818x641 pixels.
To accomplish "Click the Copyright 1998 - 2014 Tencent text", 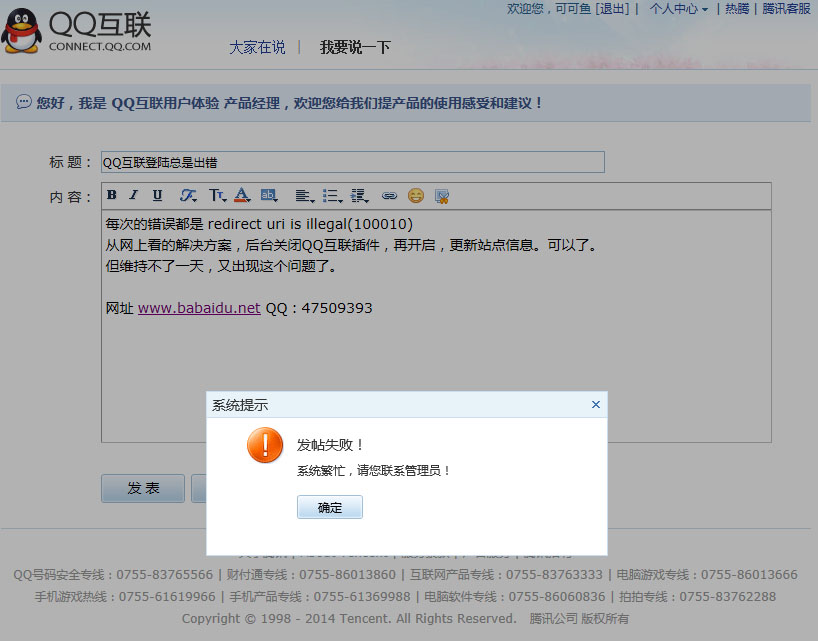I will (349, 619).
